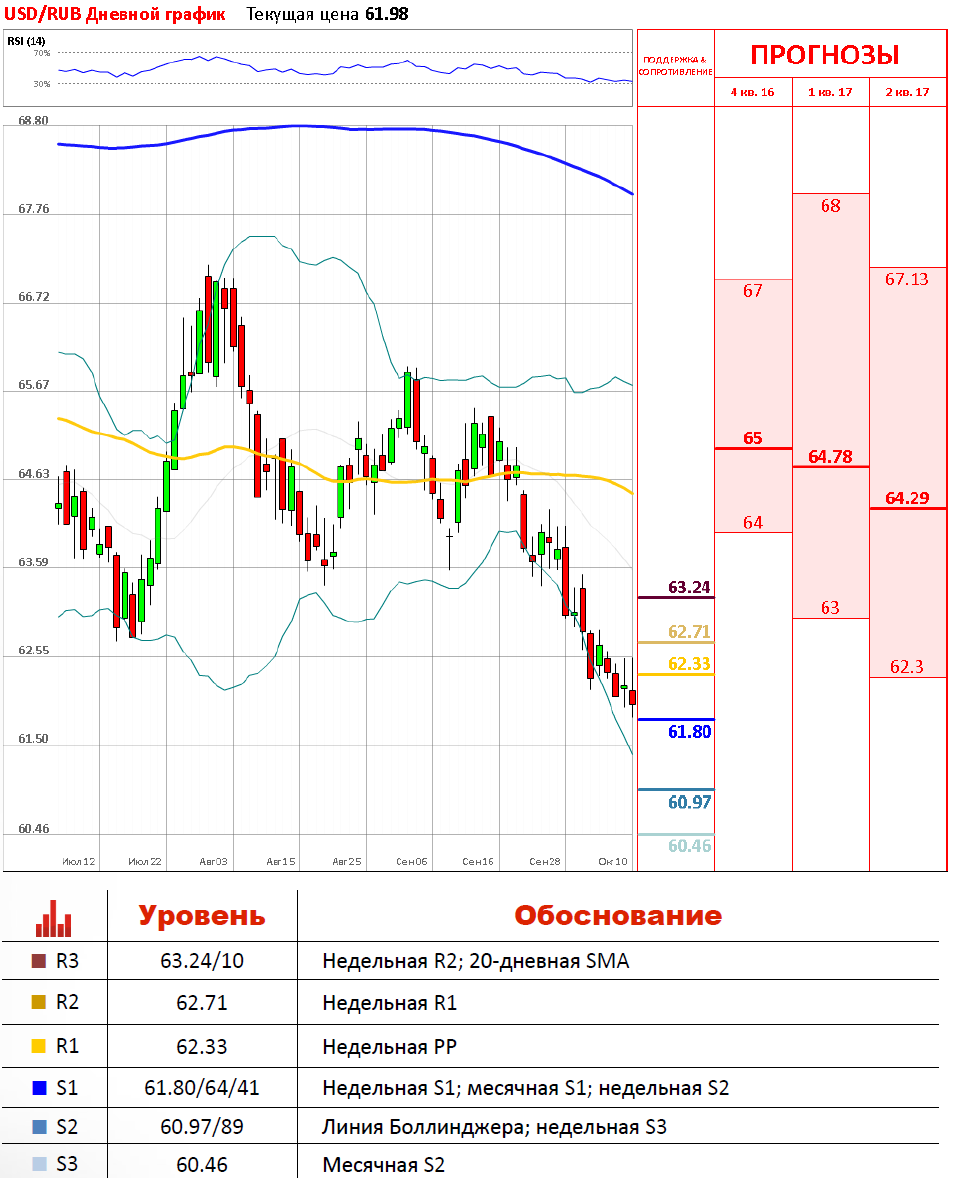This screenshot has width=956, height=1178.
Task: Select the brown R3 color square
Action: 39,962
